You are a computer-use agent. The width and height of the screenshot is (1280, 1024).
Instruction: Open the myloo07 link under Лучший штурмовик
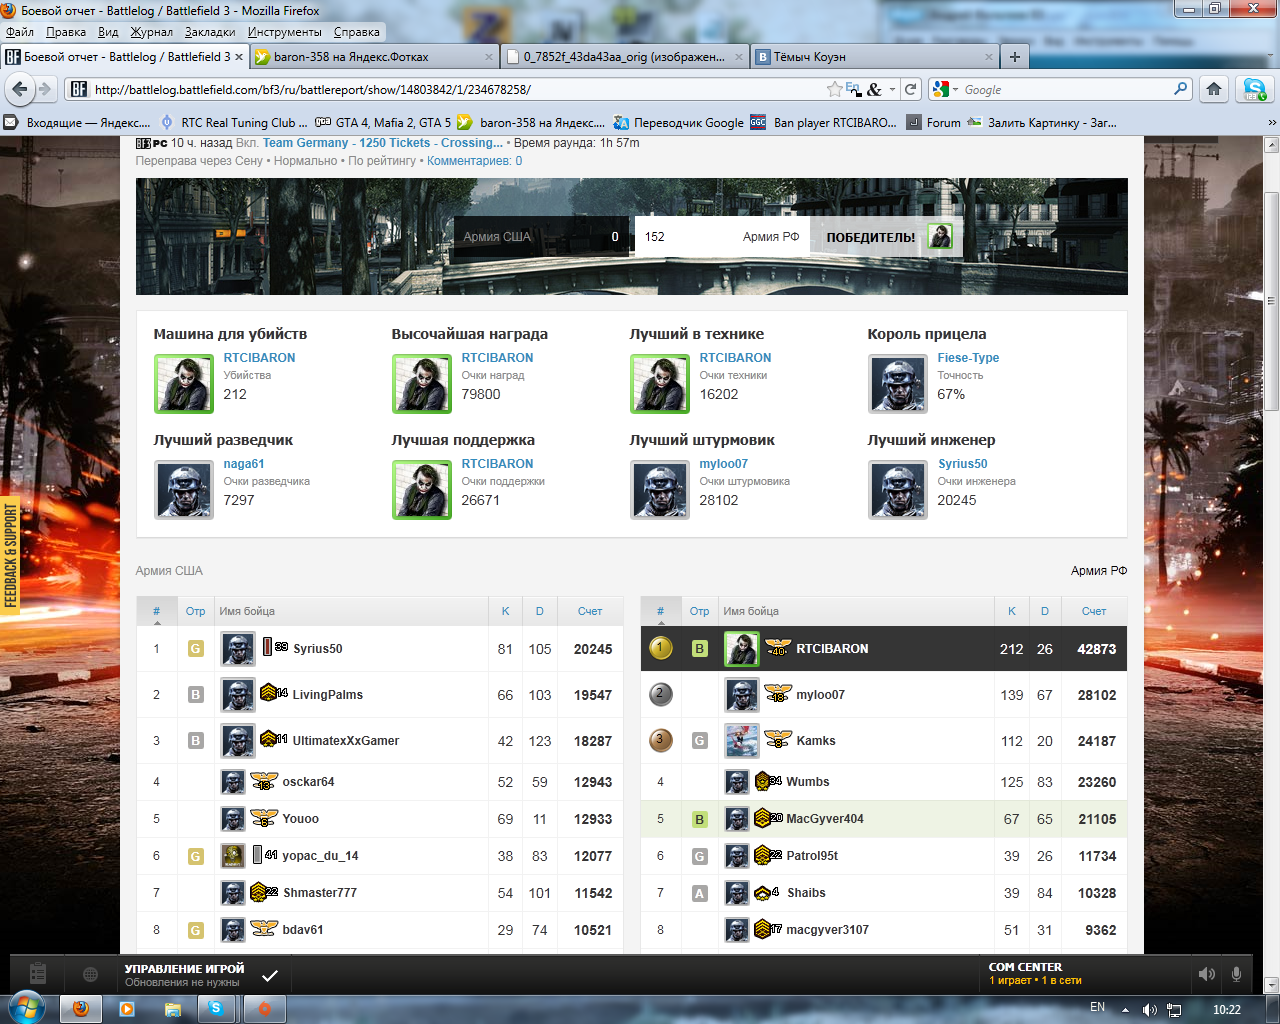[x=723, y=464]
